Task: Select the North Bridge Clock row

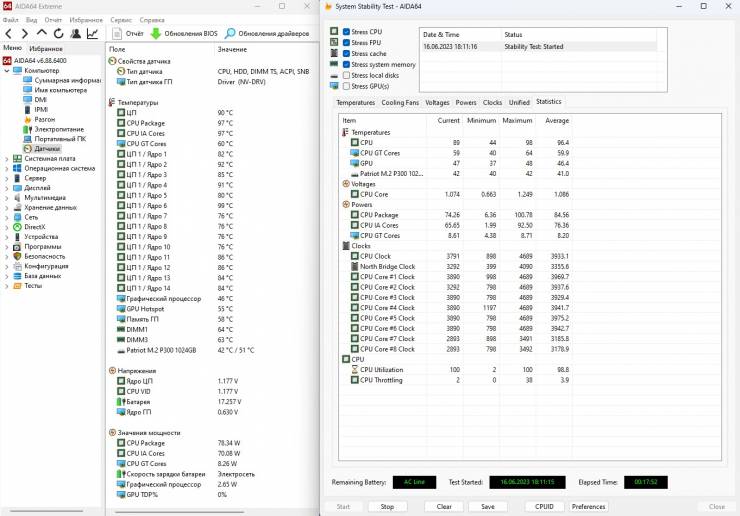Action: 455,266
